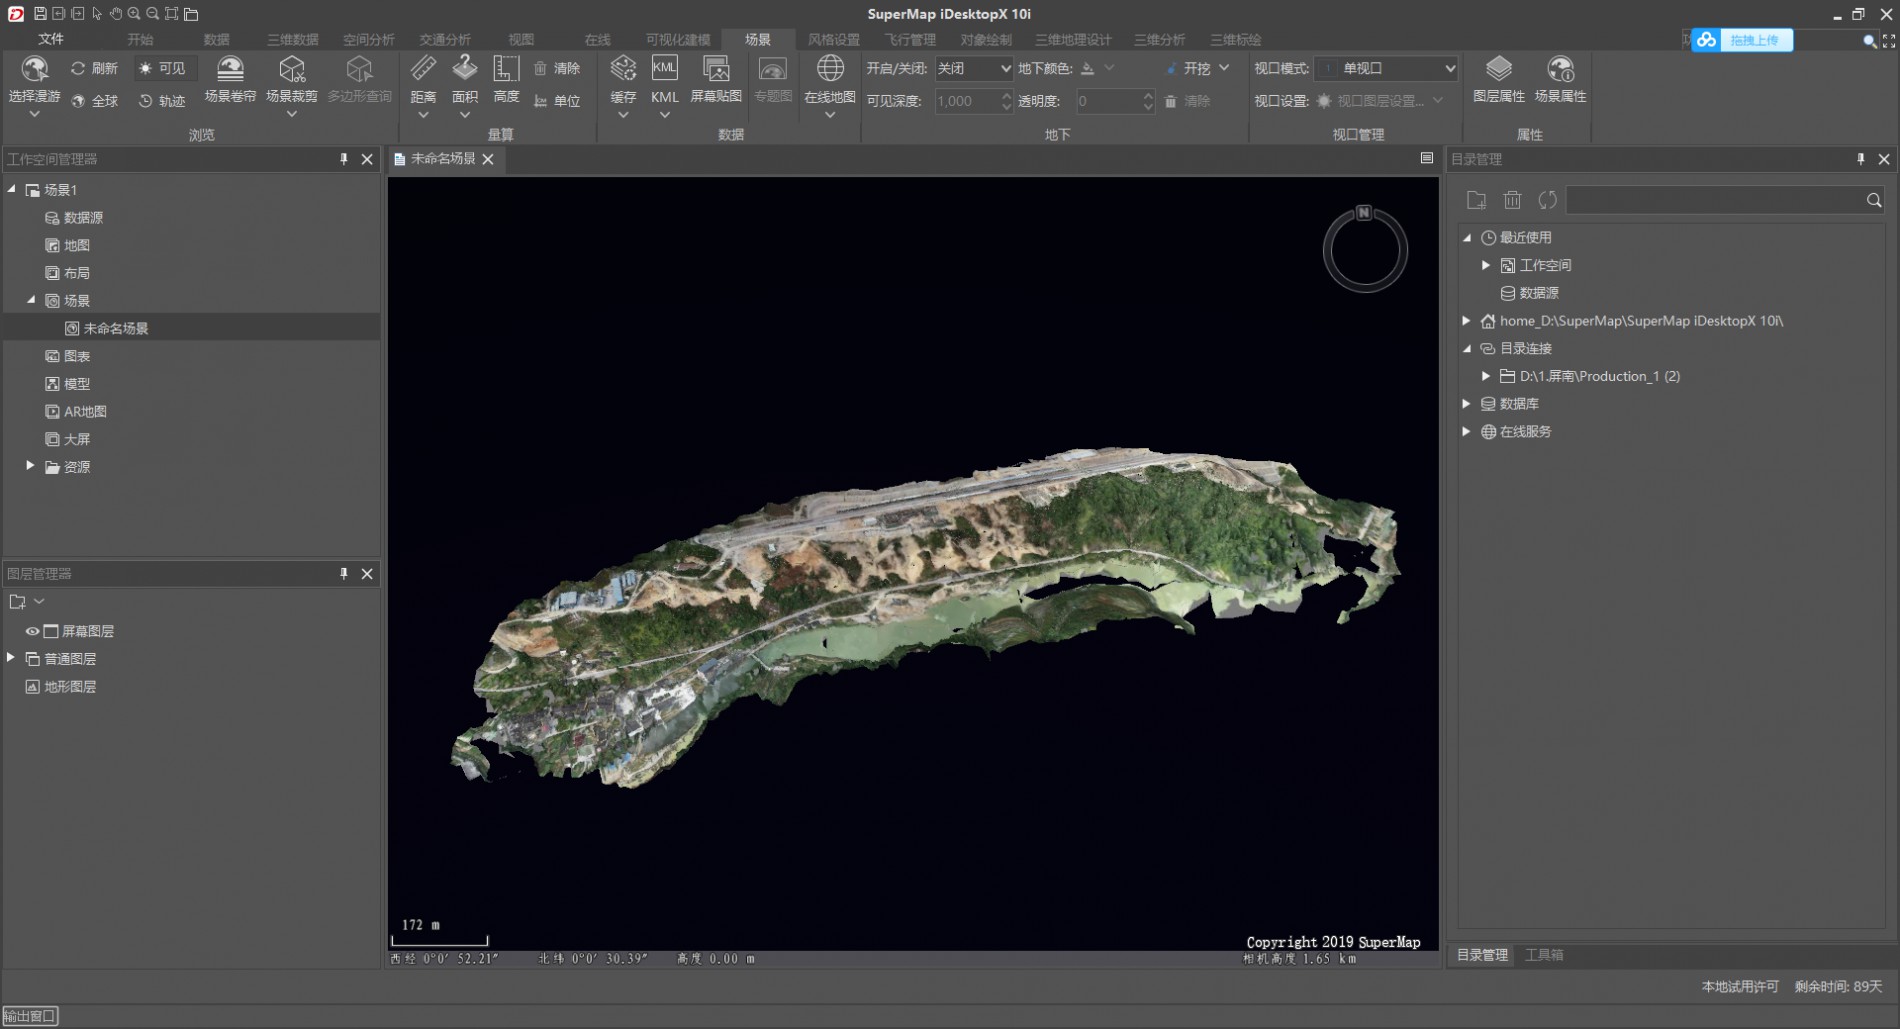Select the 距离 distance measure tool
1900x1029 pixels.
click(423, 78)
